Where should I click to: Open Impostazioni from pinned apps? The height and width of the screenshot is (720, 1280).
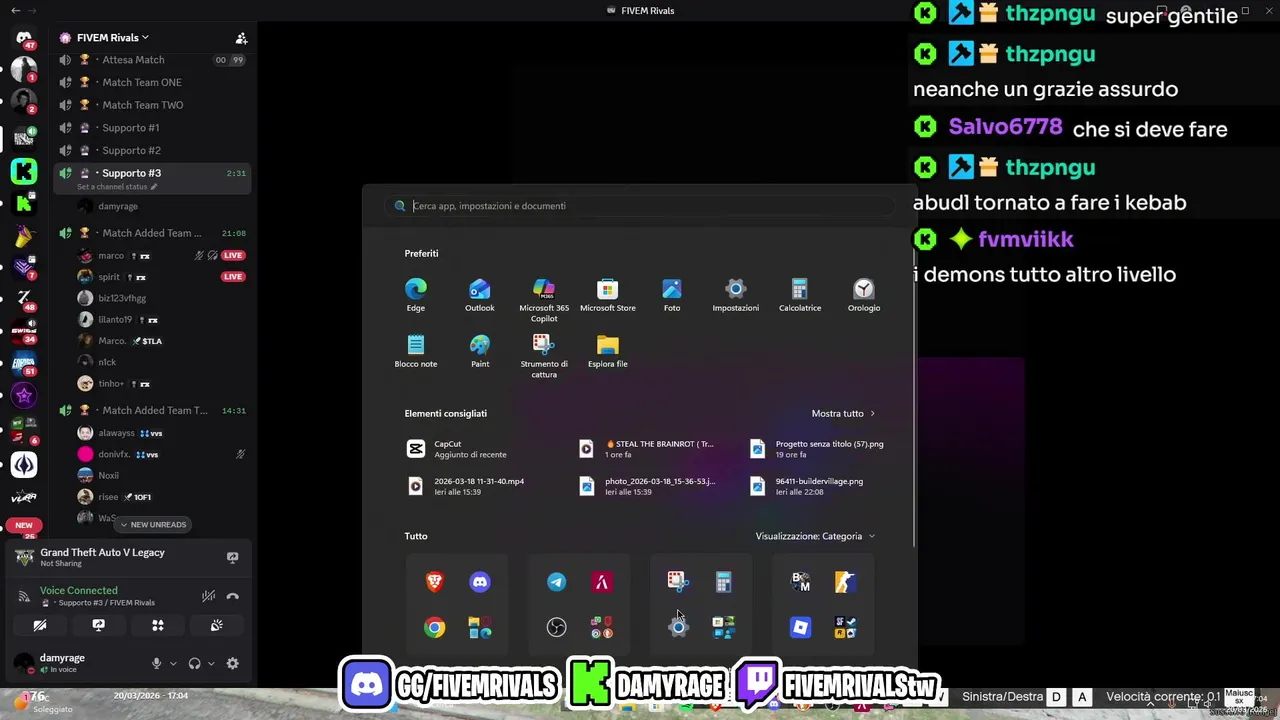[x=736, y=295]
